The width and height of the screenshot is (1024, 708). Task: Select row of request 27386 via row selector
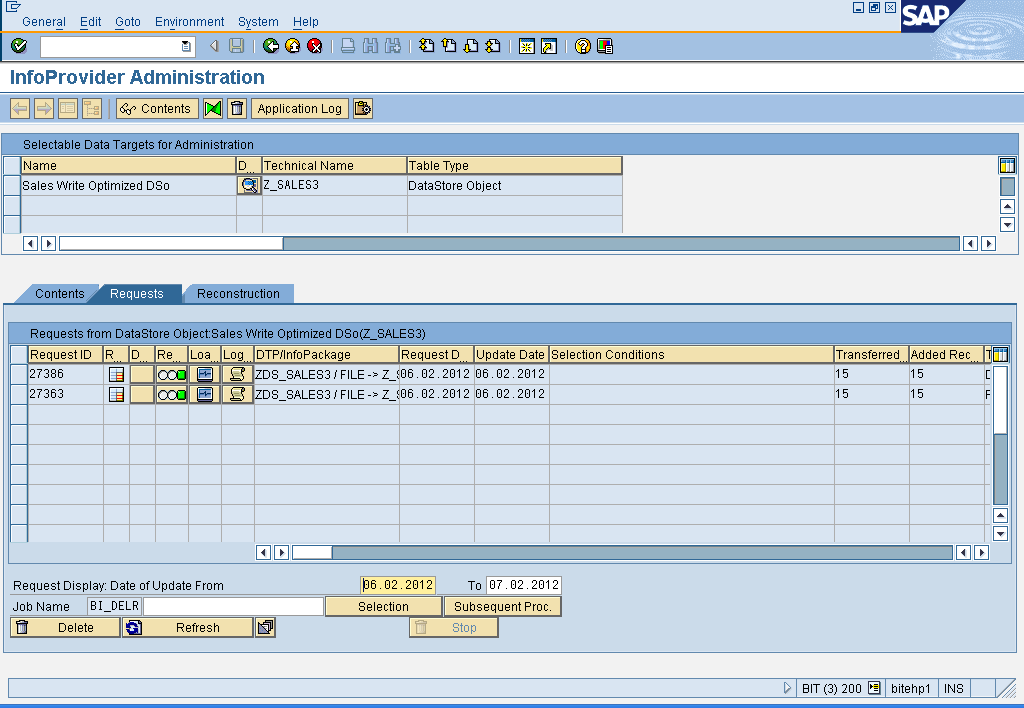click(19, 374)
